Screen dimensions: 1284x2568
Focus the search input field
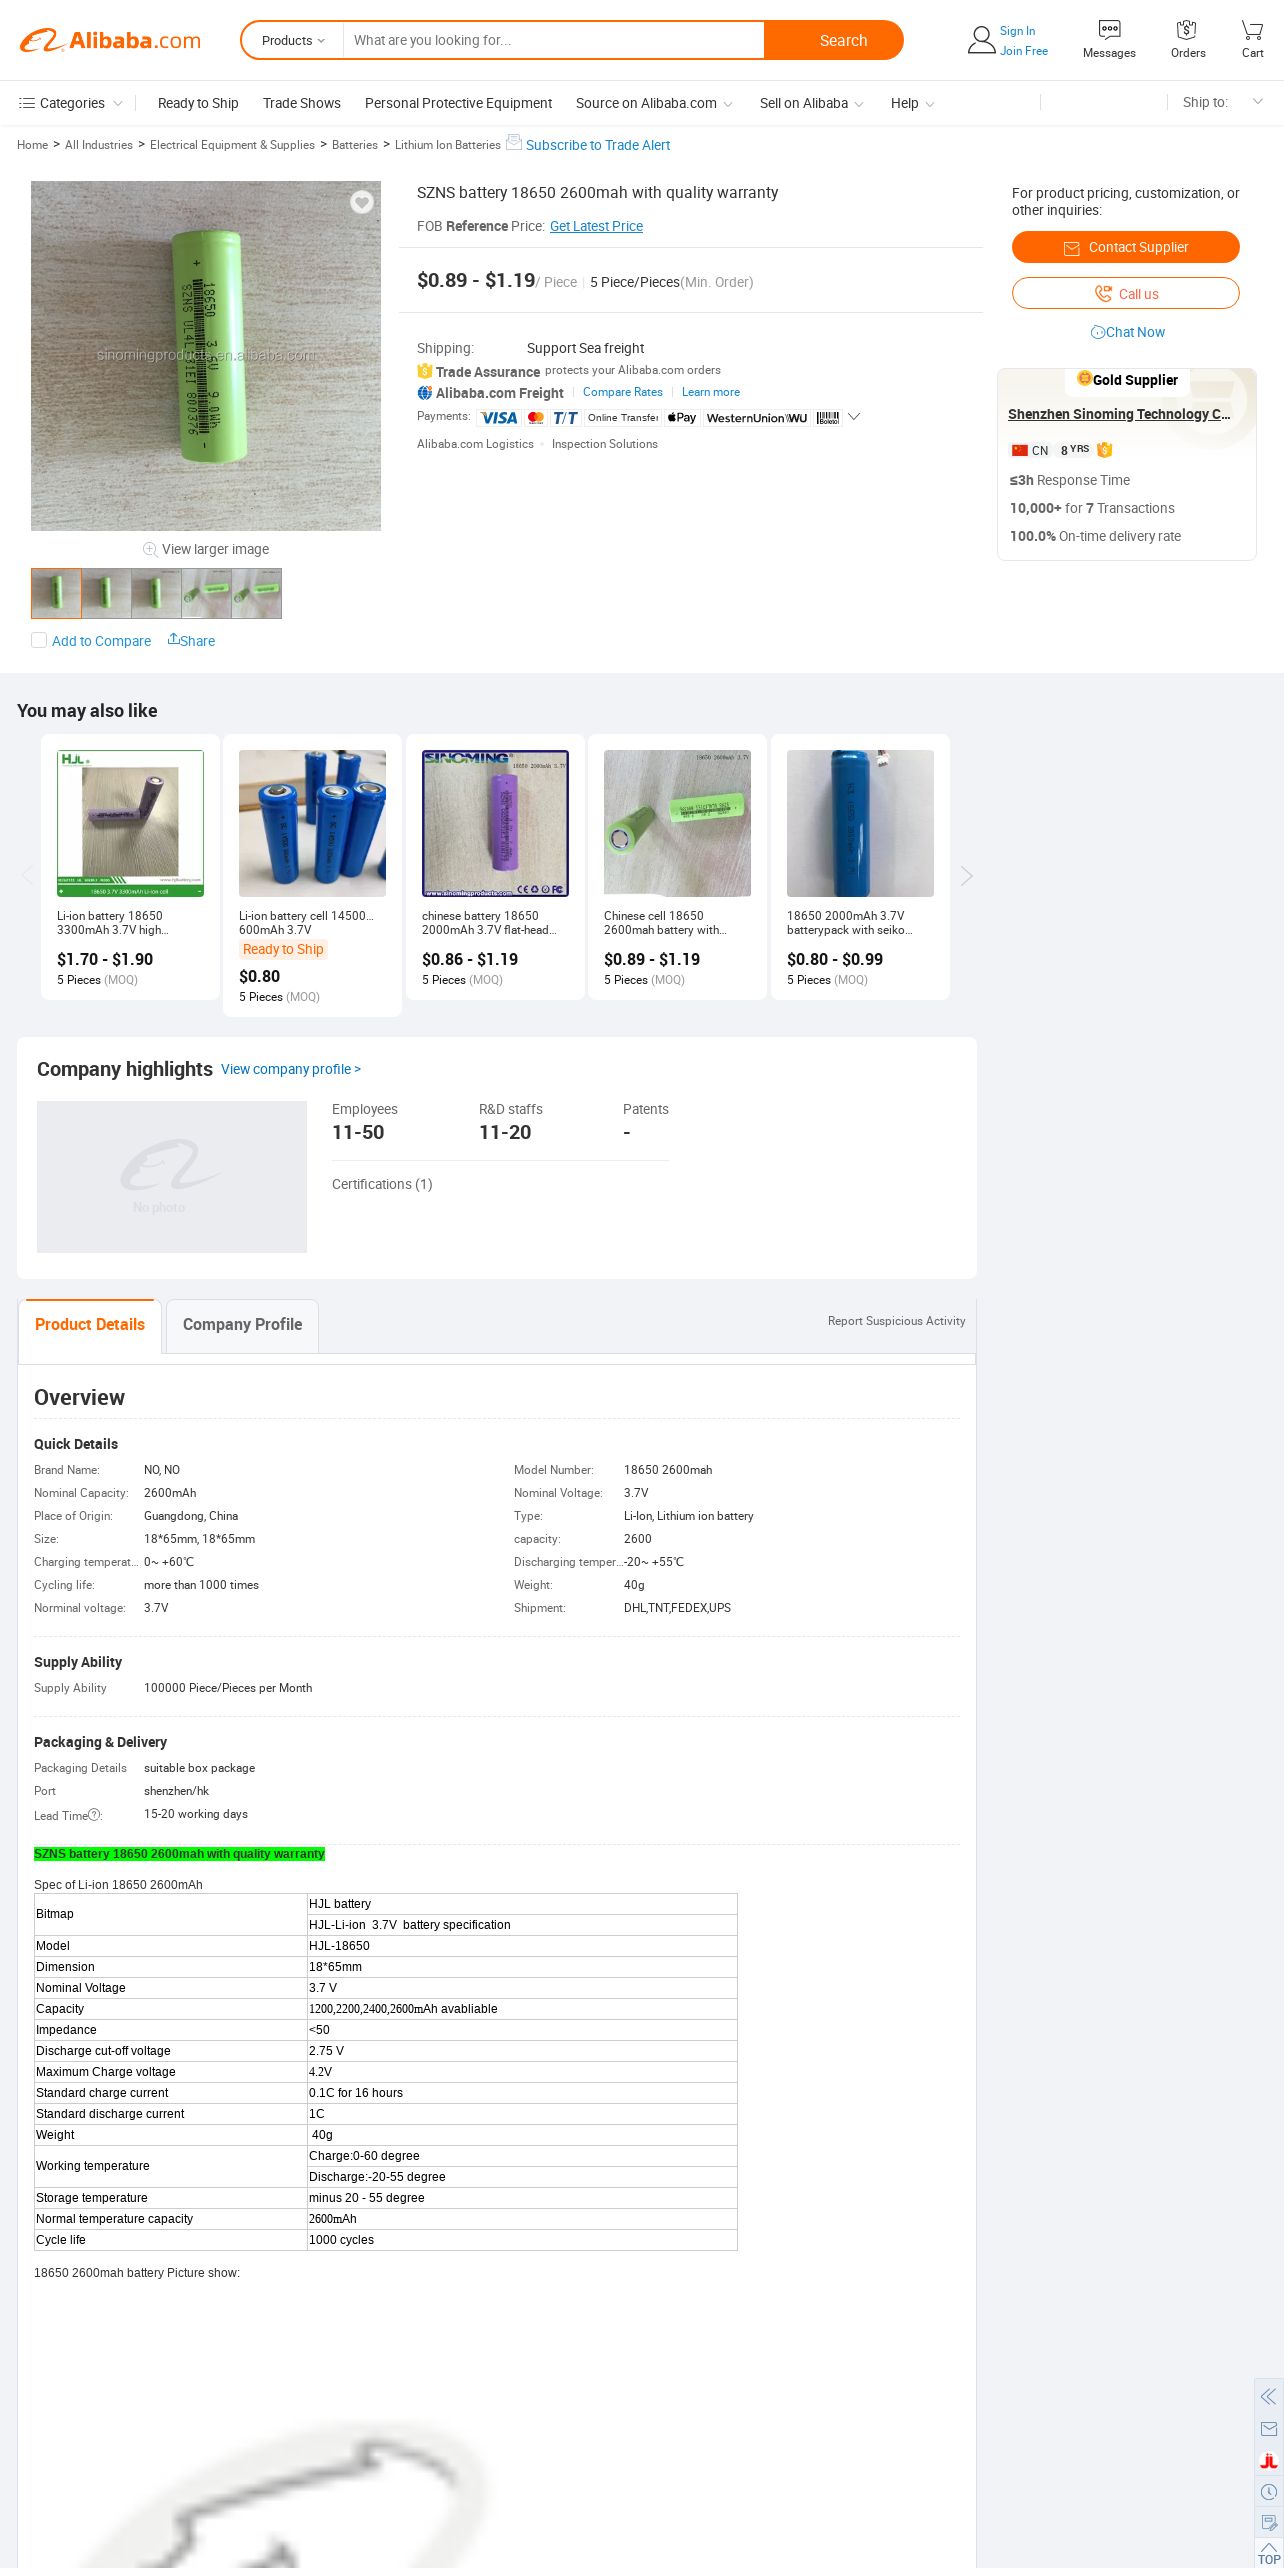[553, 40]
